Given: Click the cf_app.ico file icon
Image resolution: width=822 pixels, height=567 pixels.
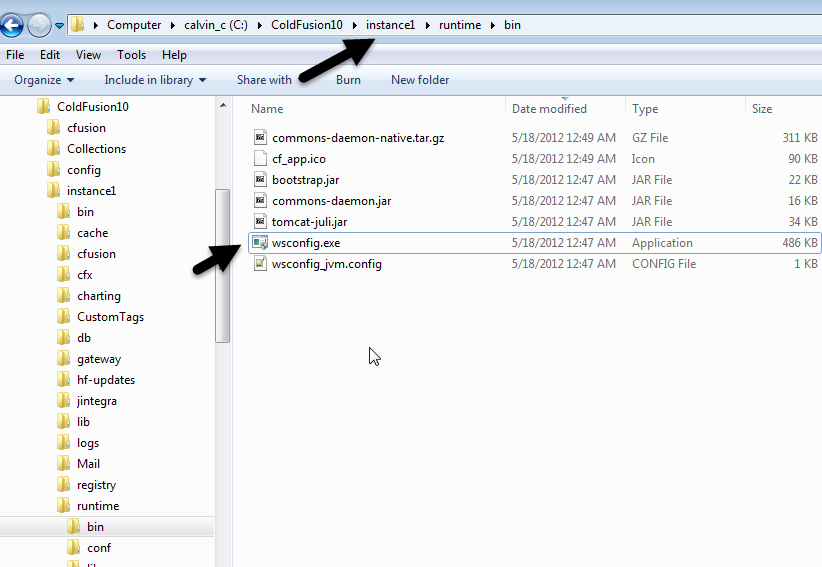Looking at the screenshot, I should tap(260, 158).
